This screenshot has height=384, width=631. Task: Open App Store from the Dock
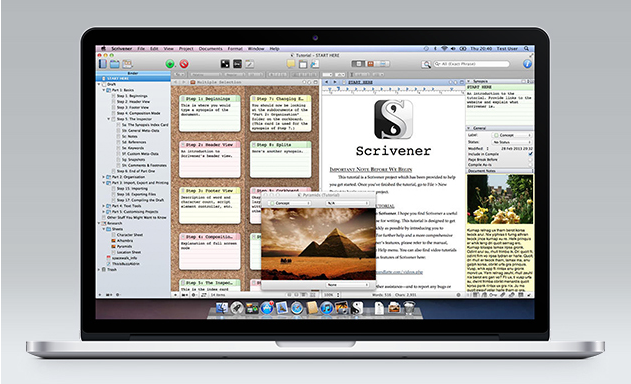tap(267, 308)
